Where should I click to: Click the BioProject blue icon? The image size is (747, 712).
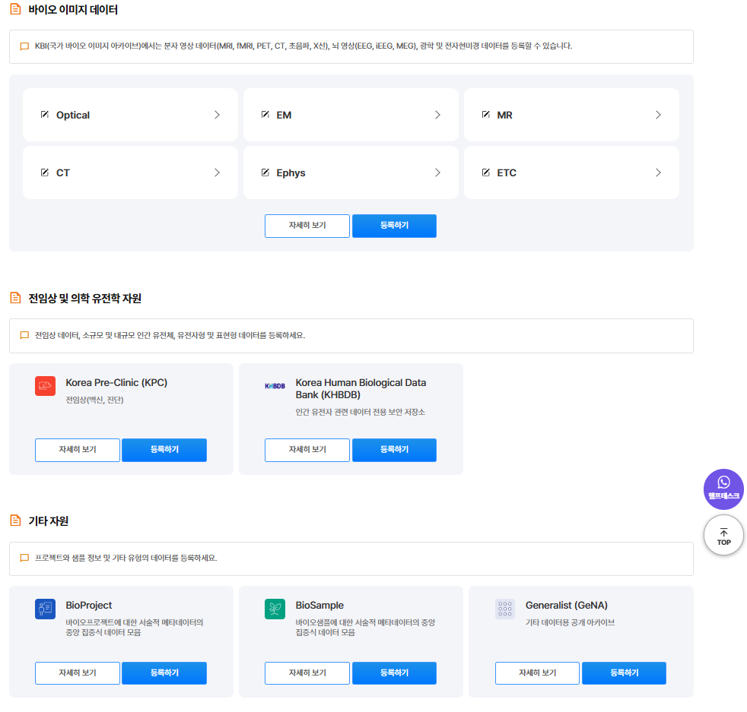coord(45,609)
